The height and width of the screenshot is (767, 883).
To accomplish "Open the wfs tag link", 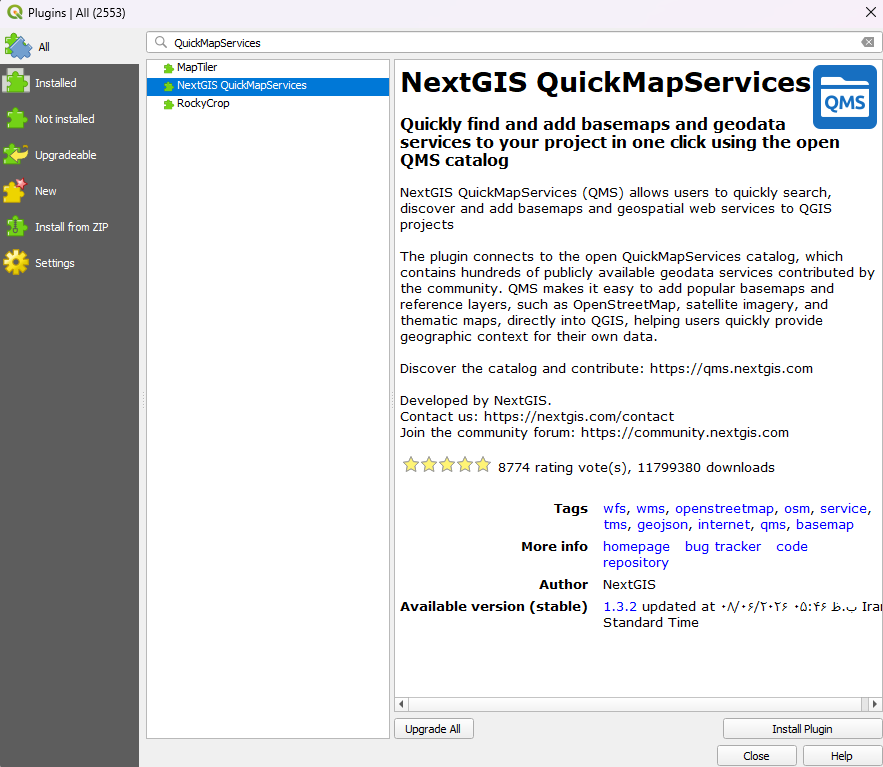I will tap(614, 509).
